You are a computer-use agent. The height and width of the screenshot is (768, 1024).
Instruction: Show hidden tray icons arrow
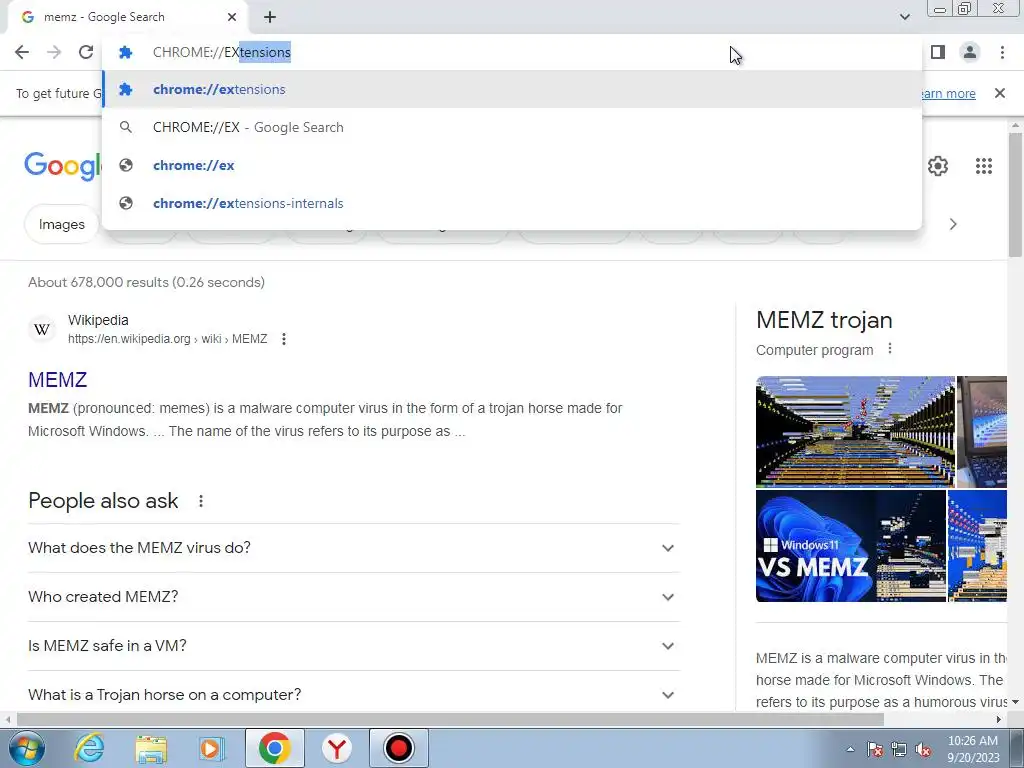coord(850,749)
